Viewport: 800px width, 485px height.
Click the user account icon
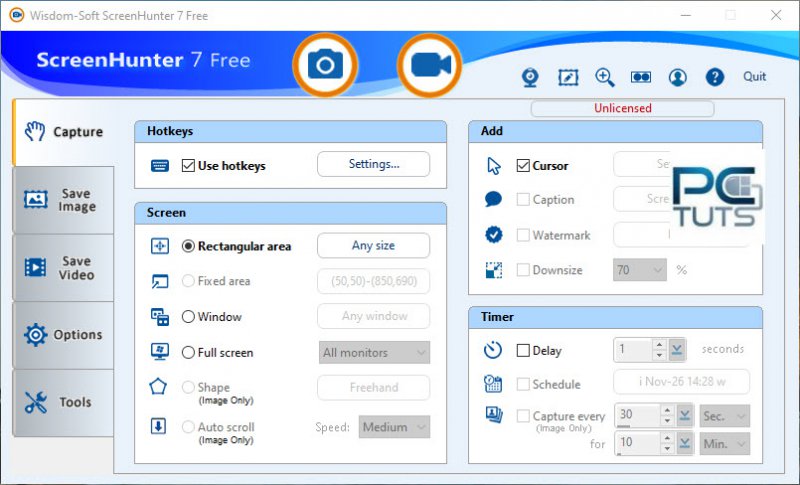click(x=678, y=78)
